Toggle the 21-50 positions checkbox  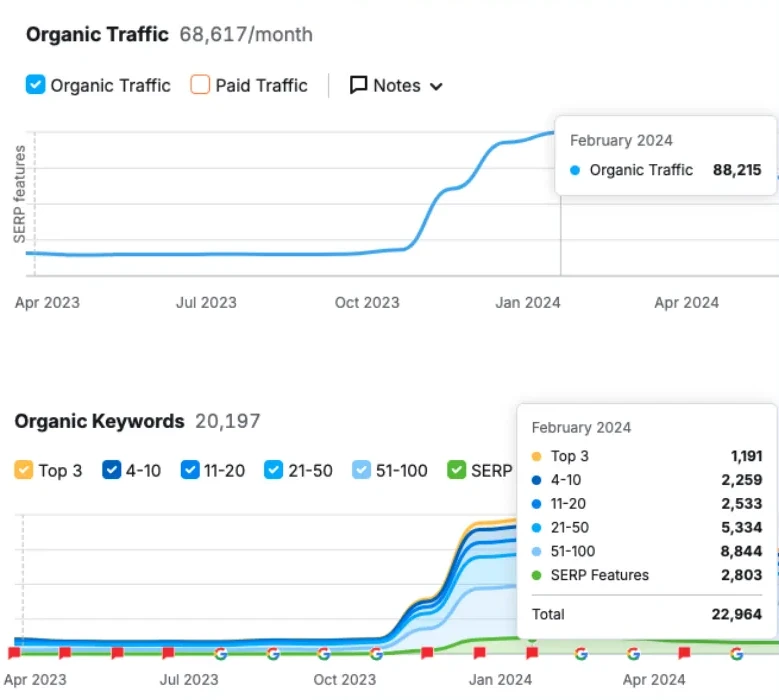pyautogui.click(x=273, y=469)
